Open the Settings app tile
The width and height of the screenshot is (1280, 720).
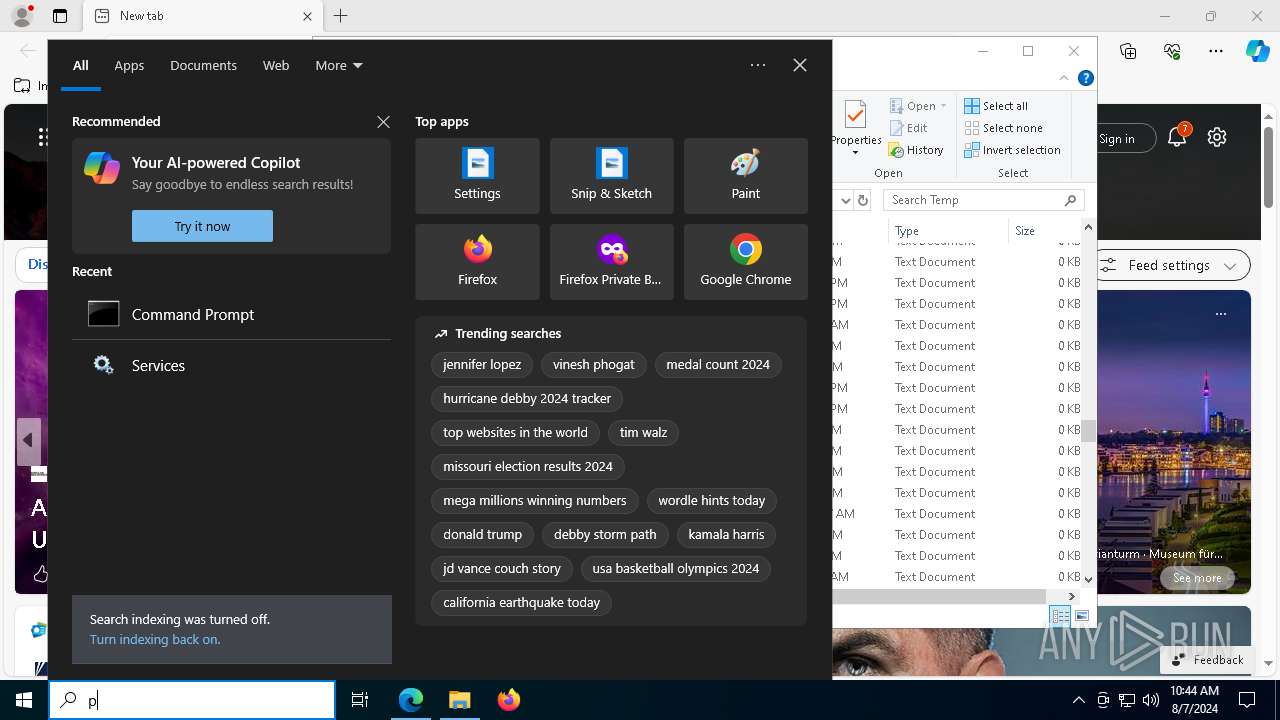tap(477, 176)
